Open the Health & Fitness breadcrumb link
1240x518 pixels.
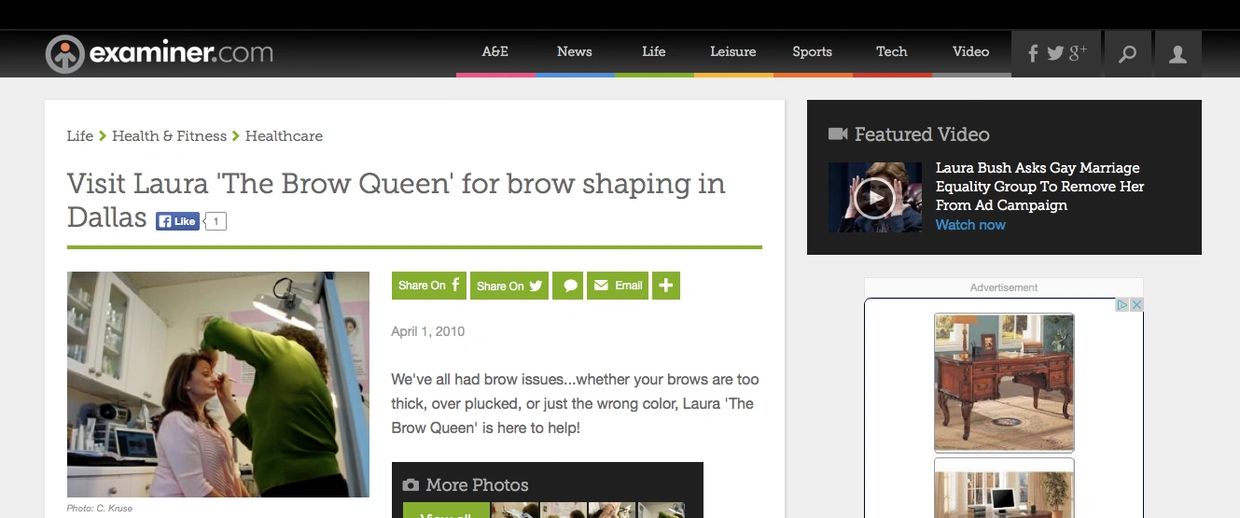click(x=169, y=136)
